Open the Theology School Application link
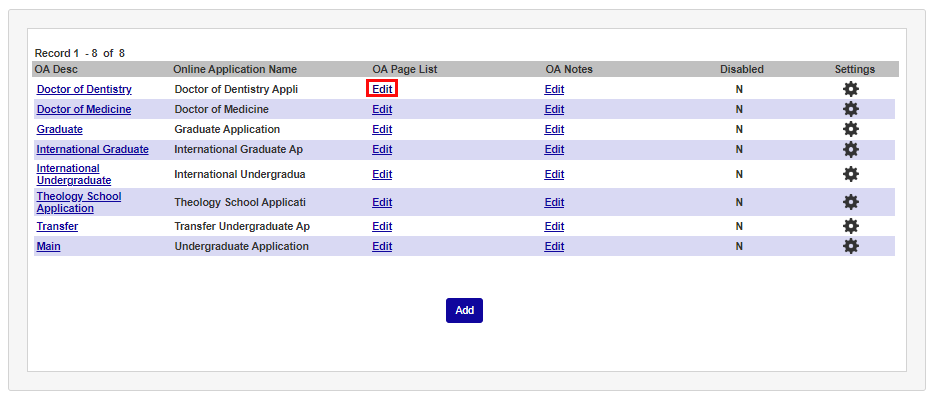This screenshot has width=936, height=399. point(79,202)
